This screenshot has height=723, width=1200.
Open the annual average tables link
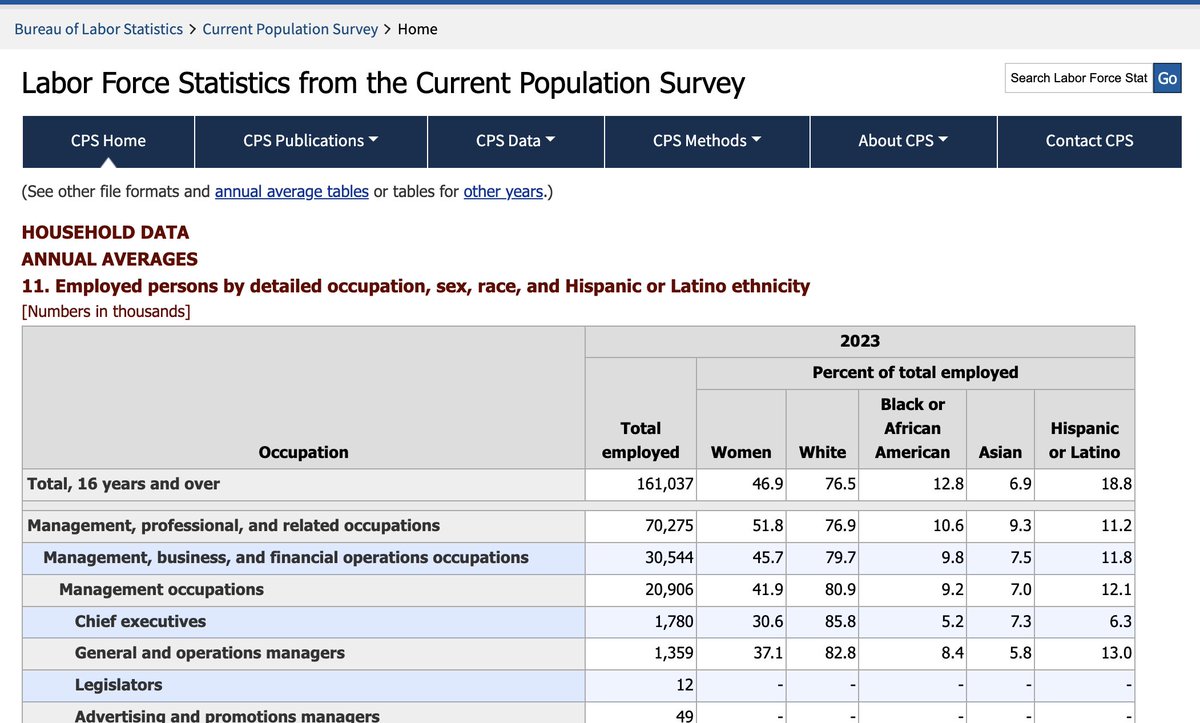292,191
